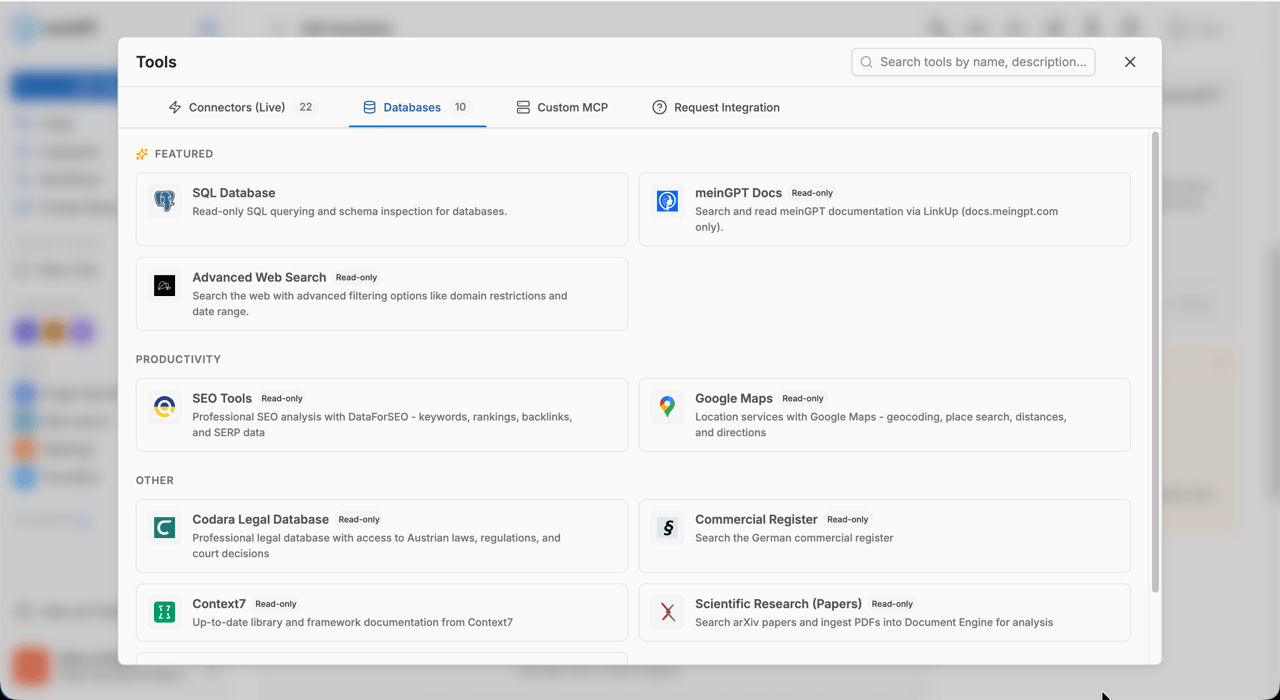Click the Read-only badge beside Advanced Web Search
The image size is (1280, 700).
[x=357, y=277]
